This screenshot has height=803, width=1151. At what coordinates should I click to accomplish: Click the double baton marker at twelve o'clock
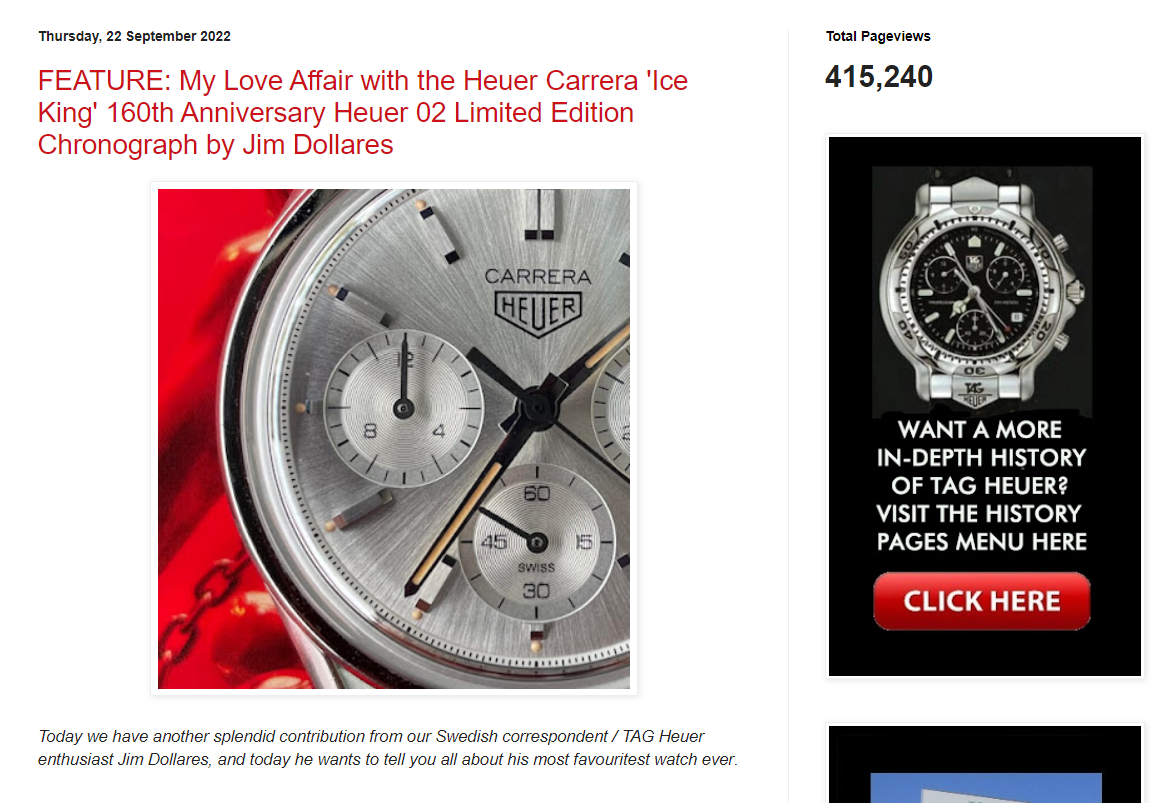pyautogui.click(x=540, y=214)
